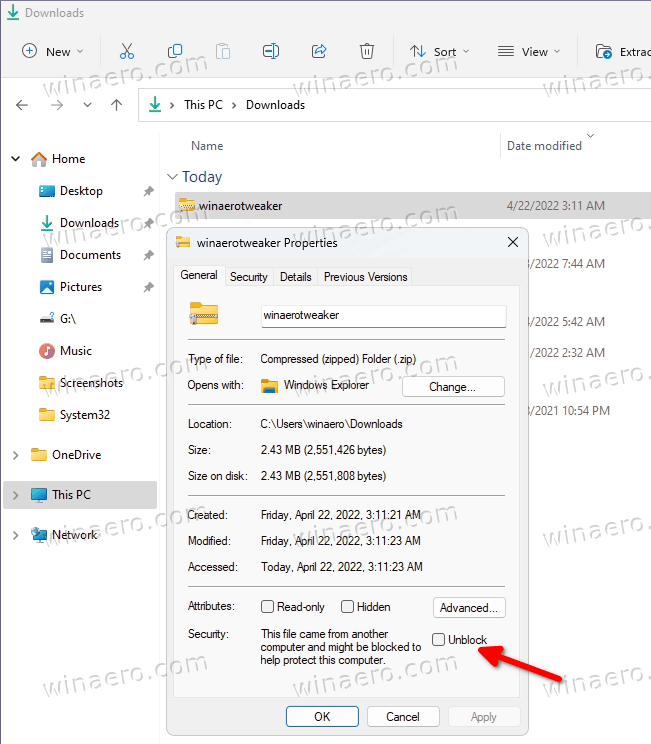Screen dimensions: 651x744
Task: Click chevron after This PC in path
Action: pyautogui.click(x=234, y=105)
